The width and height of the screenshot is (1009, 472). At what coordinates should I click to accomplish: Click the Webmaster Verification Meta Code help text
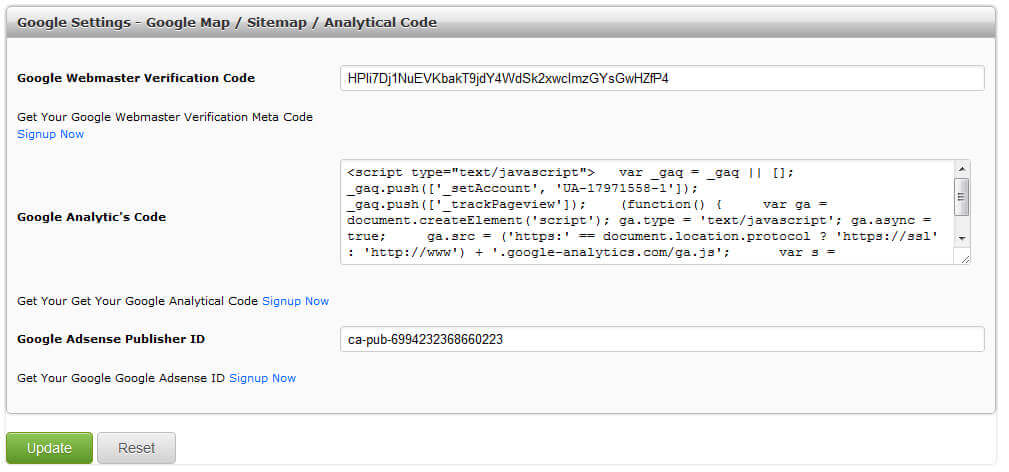click(x=165, y=117)
